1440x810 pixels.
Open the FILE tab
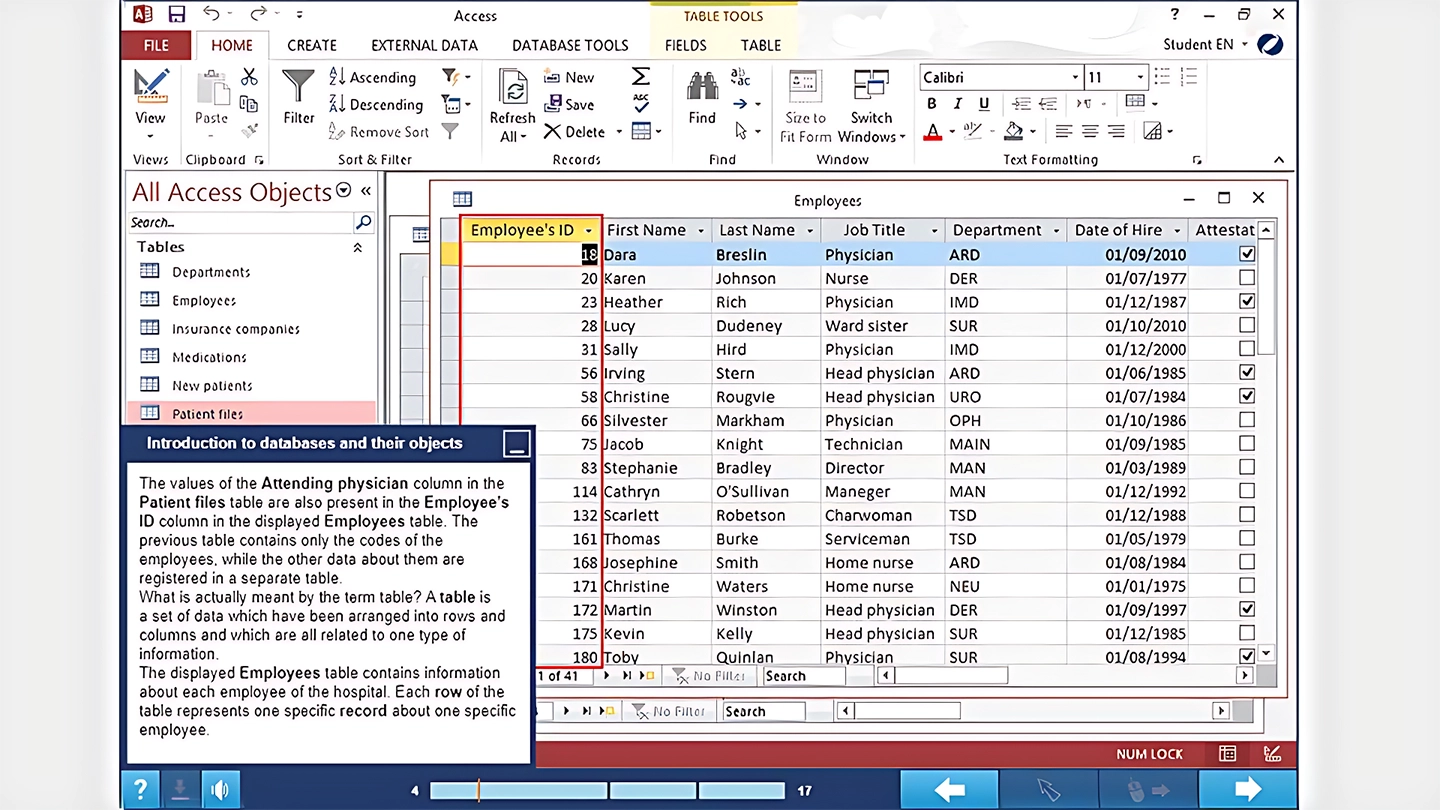point(156,45)
